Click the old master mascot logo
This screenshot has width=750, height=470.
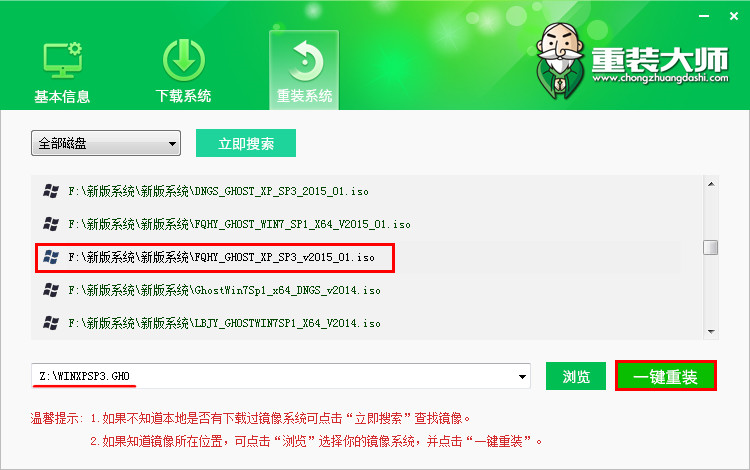tap(560, 60)
